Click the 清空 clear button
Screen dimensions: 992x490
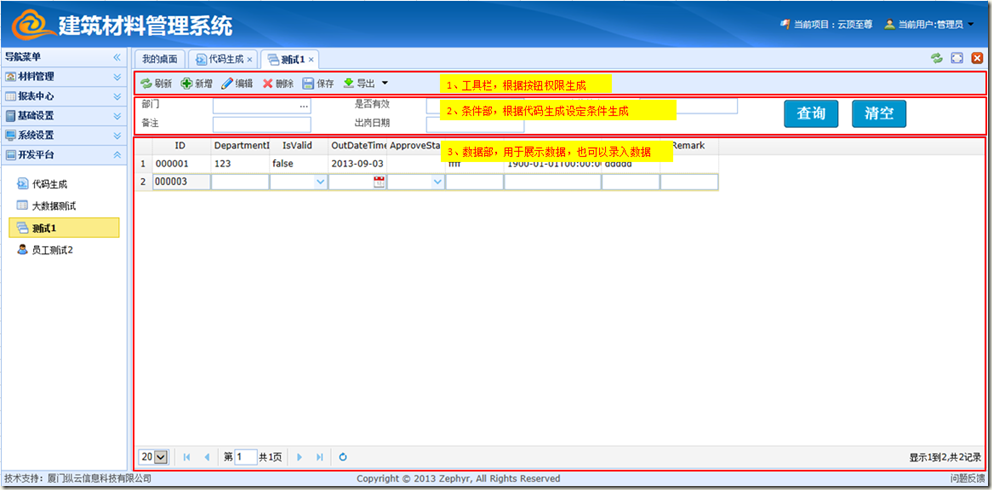coord(879,114)
